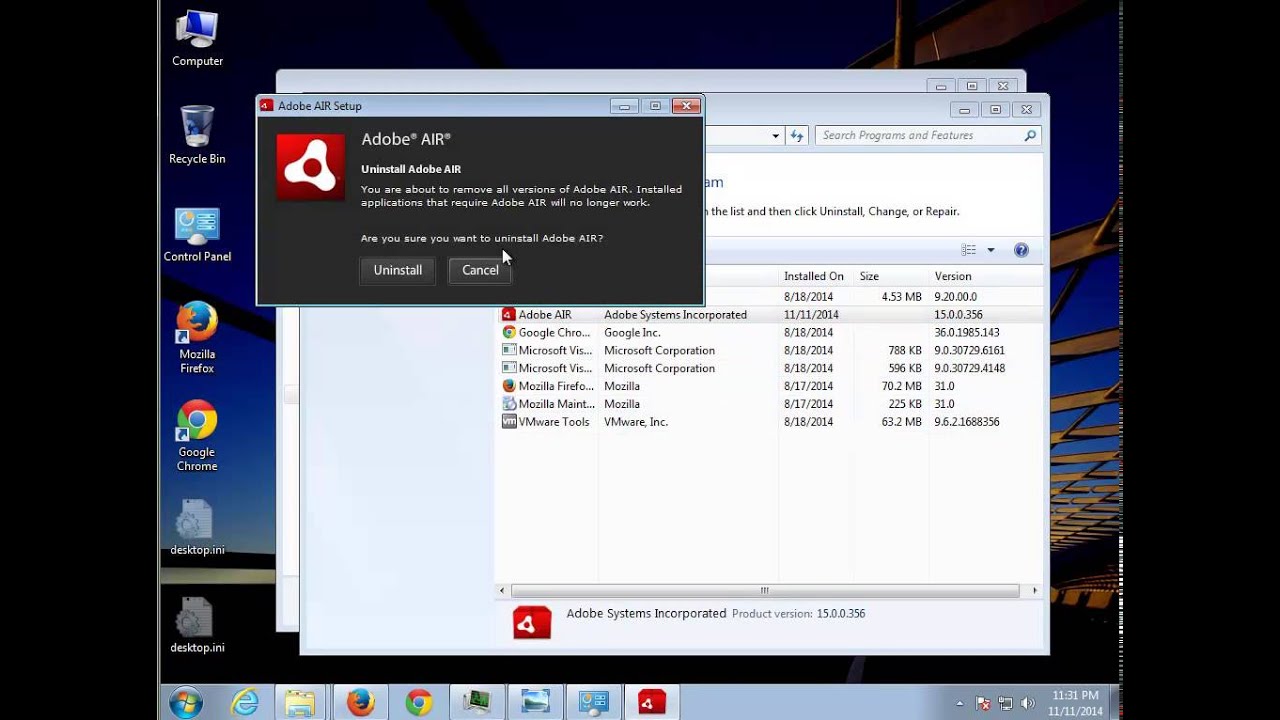Image resolution: width=1280 pixels, height=720 pixels.
Task: Click Adobe Systems Incorporated publisher cell
Action: (x=675, y=315)
